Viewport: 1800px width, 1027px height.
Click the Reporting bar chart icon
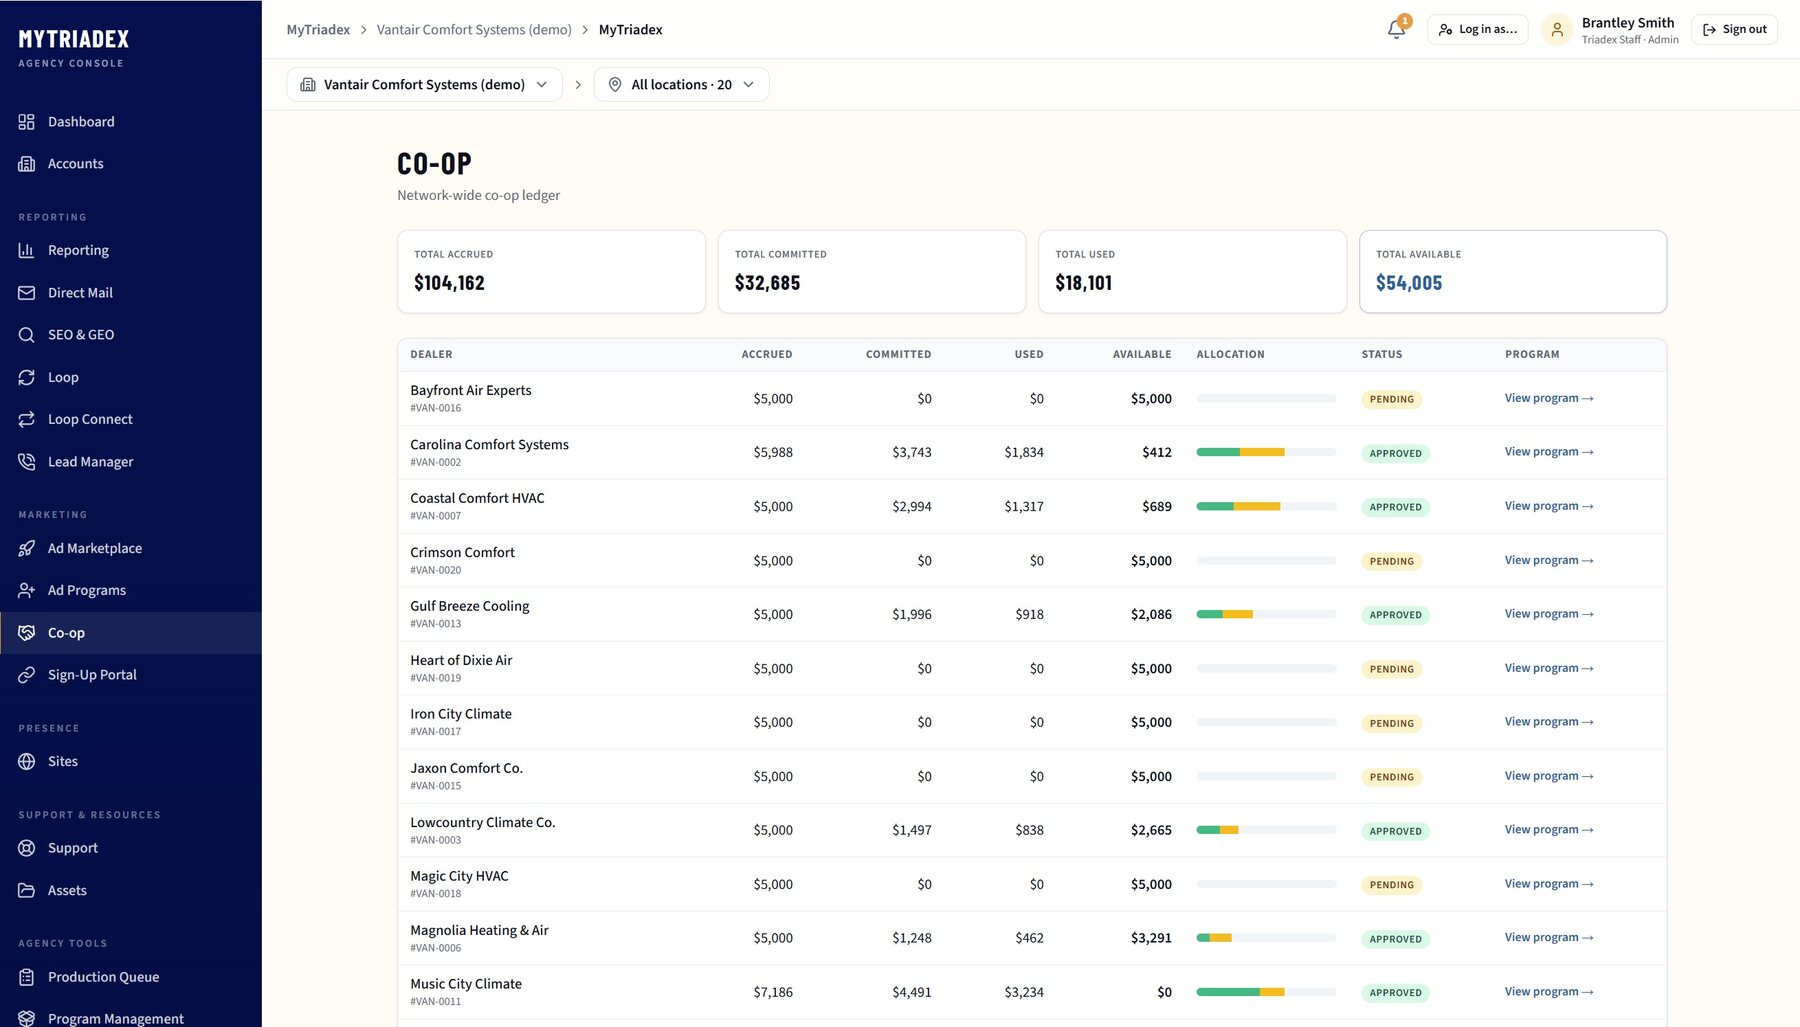27,250
